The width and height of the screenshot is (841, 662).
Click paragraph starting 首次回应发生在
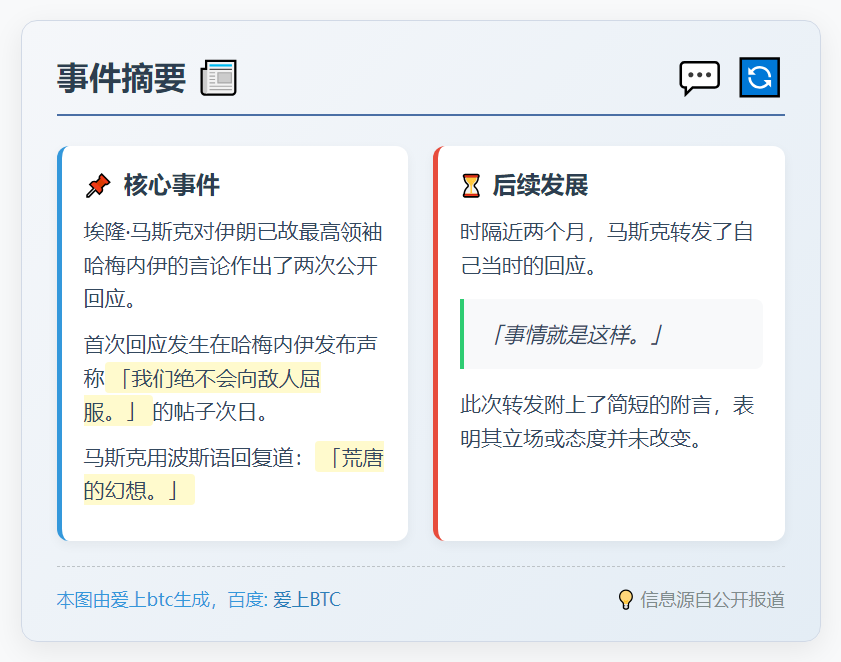point(231,378)
